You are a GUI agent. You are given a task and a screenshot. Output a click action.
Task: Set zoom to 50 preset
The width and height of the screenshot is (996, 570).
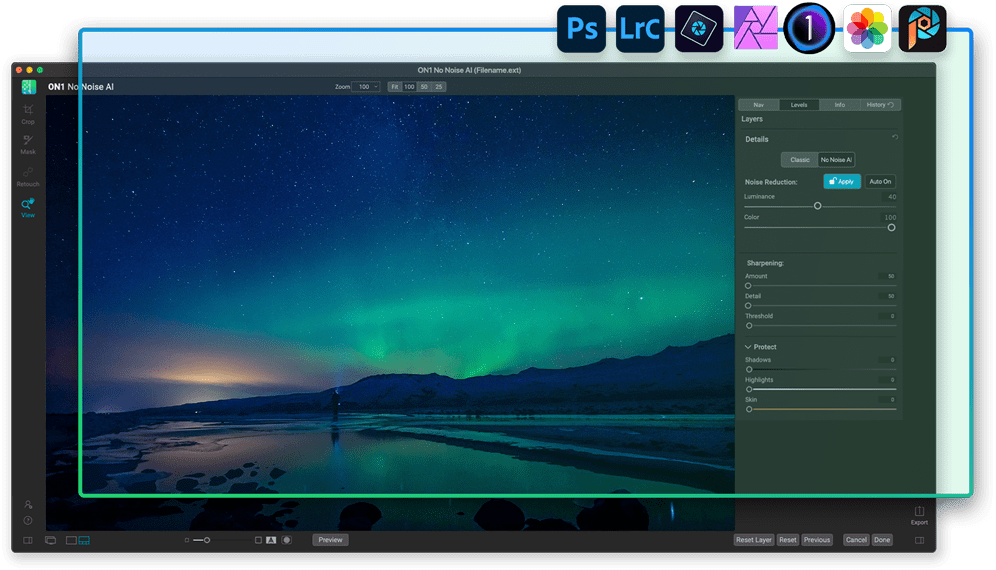[424, 87]
